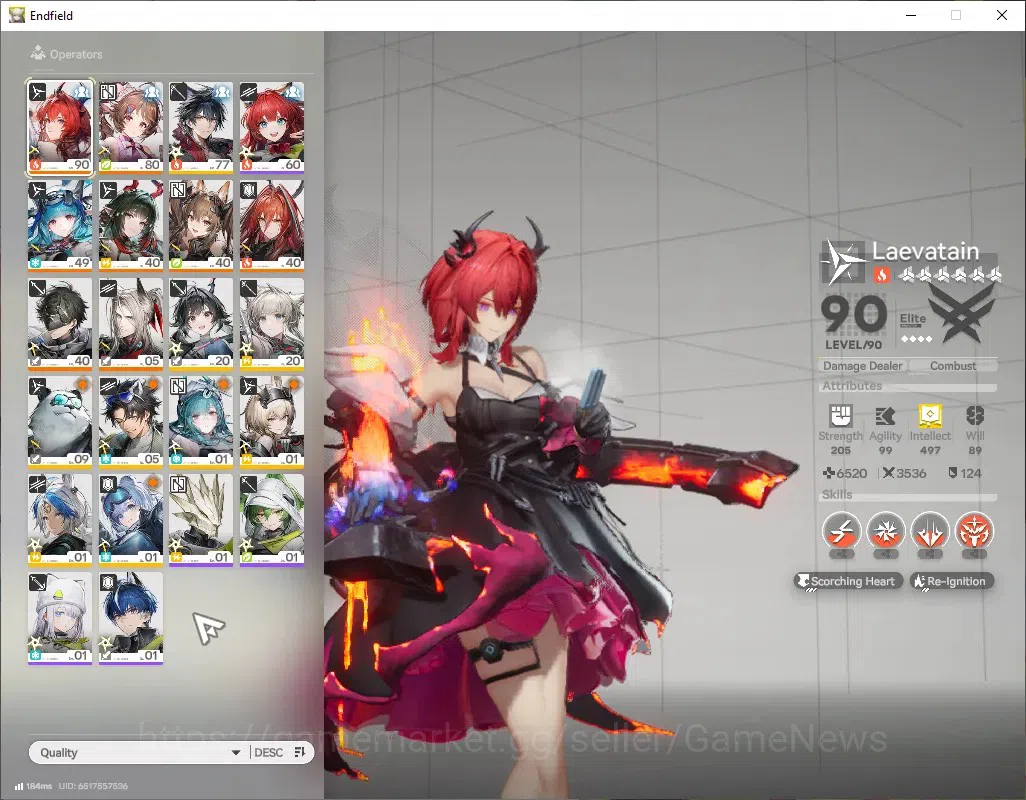This screenshot has width=1026, height=800.
Task: Click Laevatain's class emblem icon
Action: point(842,261)
